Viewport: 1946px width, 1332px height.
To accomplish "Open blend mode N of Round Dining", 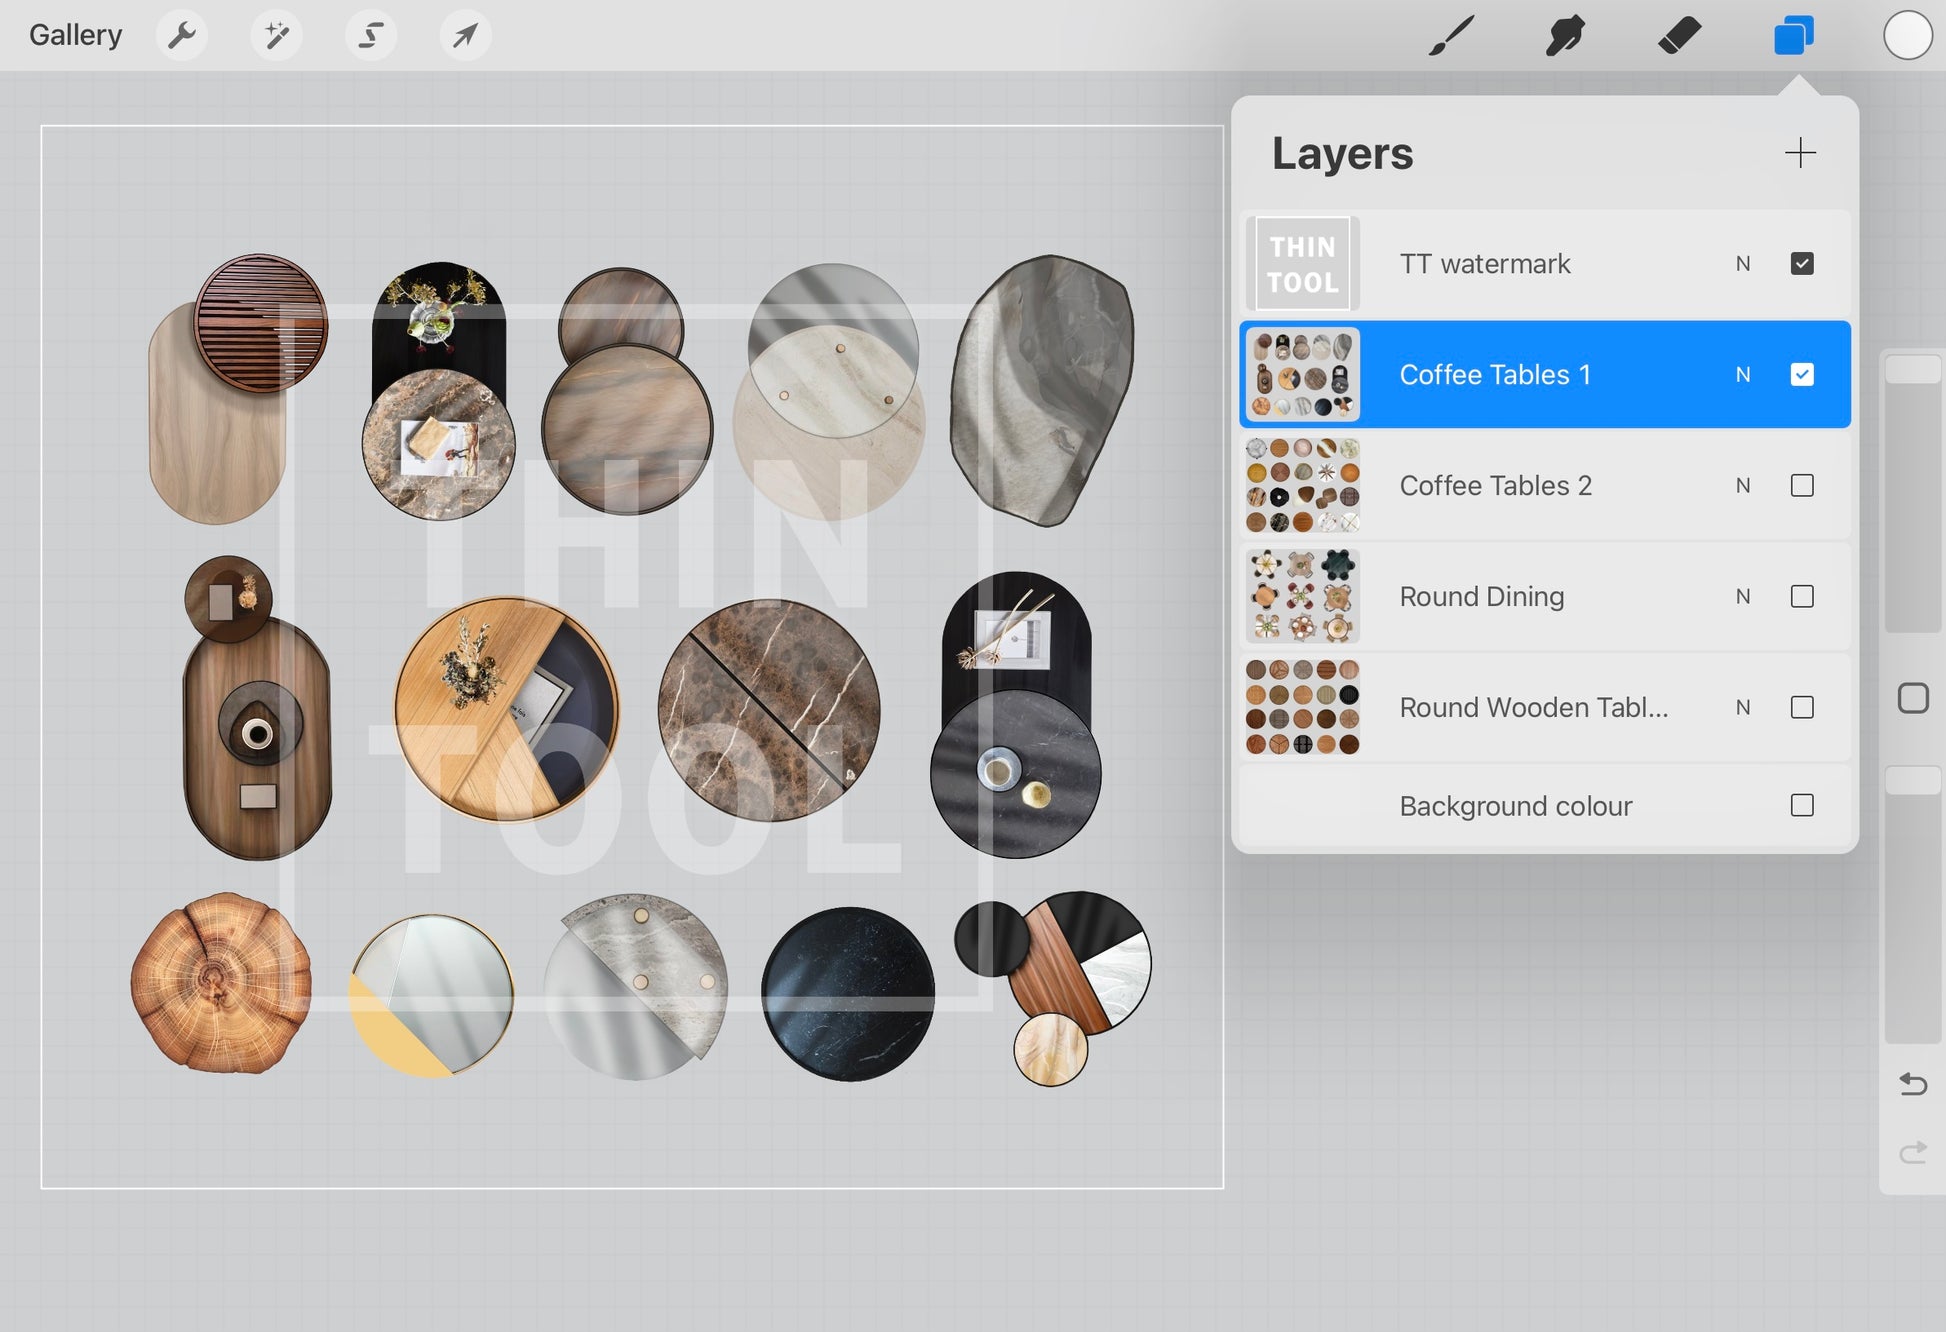I will pos(1743,597).
